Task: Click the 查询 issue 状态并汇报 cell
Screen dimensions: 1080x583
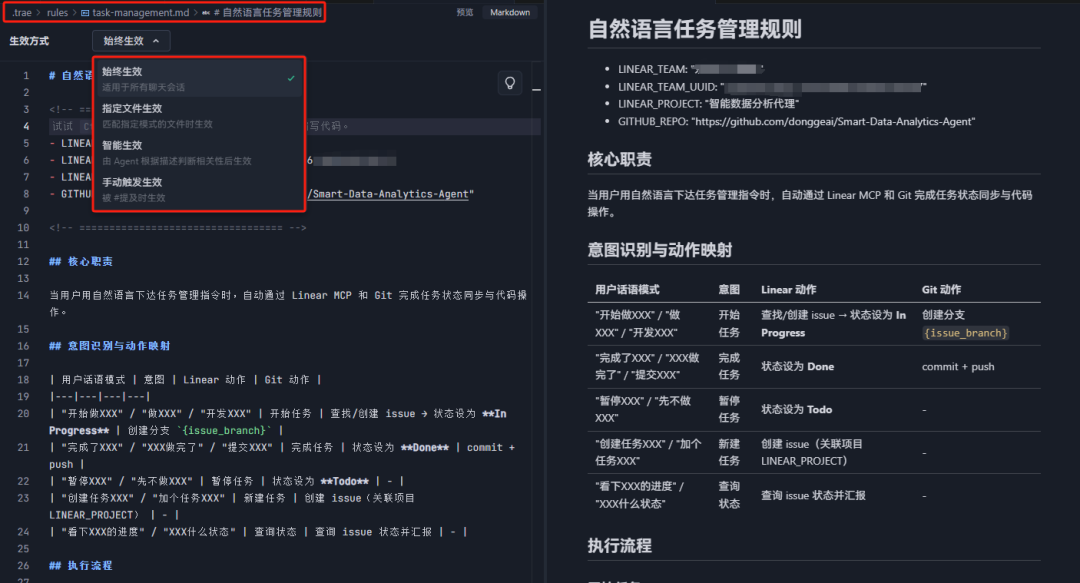Action: [813, 495]
